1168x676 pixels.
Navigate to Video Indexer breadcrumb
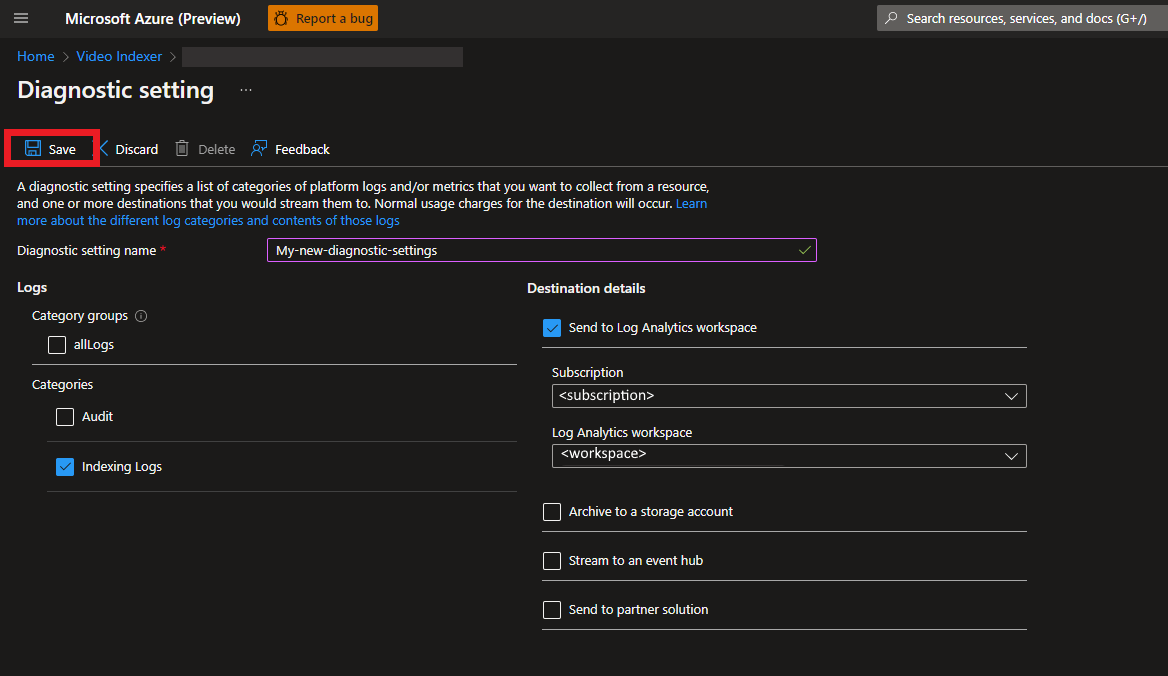(x=119, y=57)
